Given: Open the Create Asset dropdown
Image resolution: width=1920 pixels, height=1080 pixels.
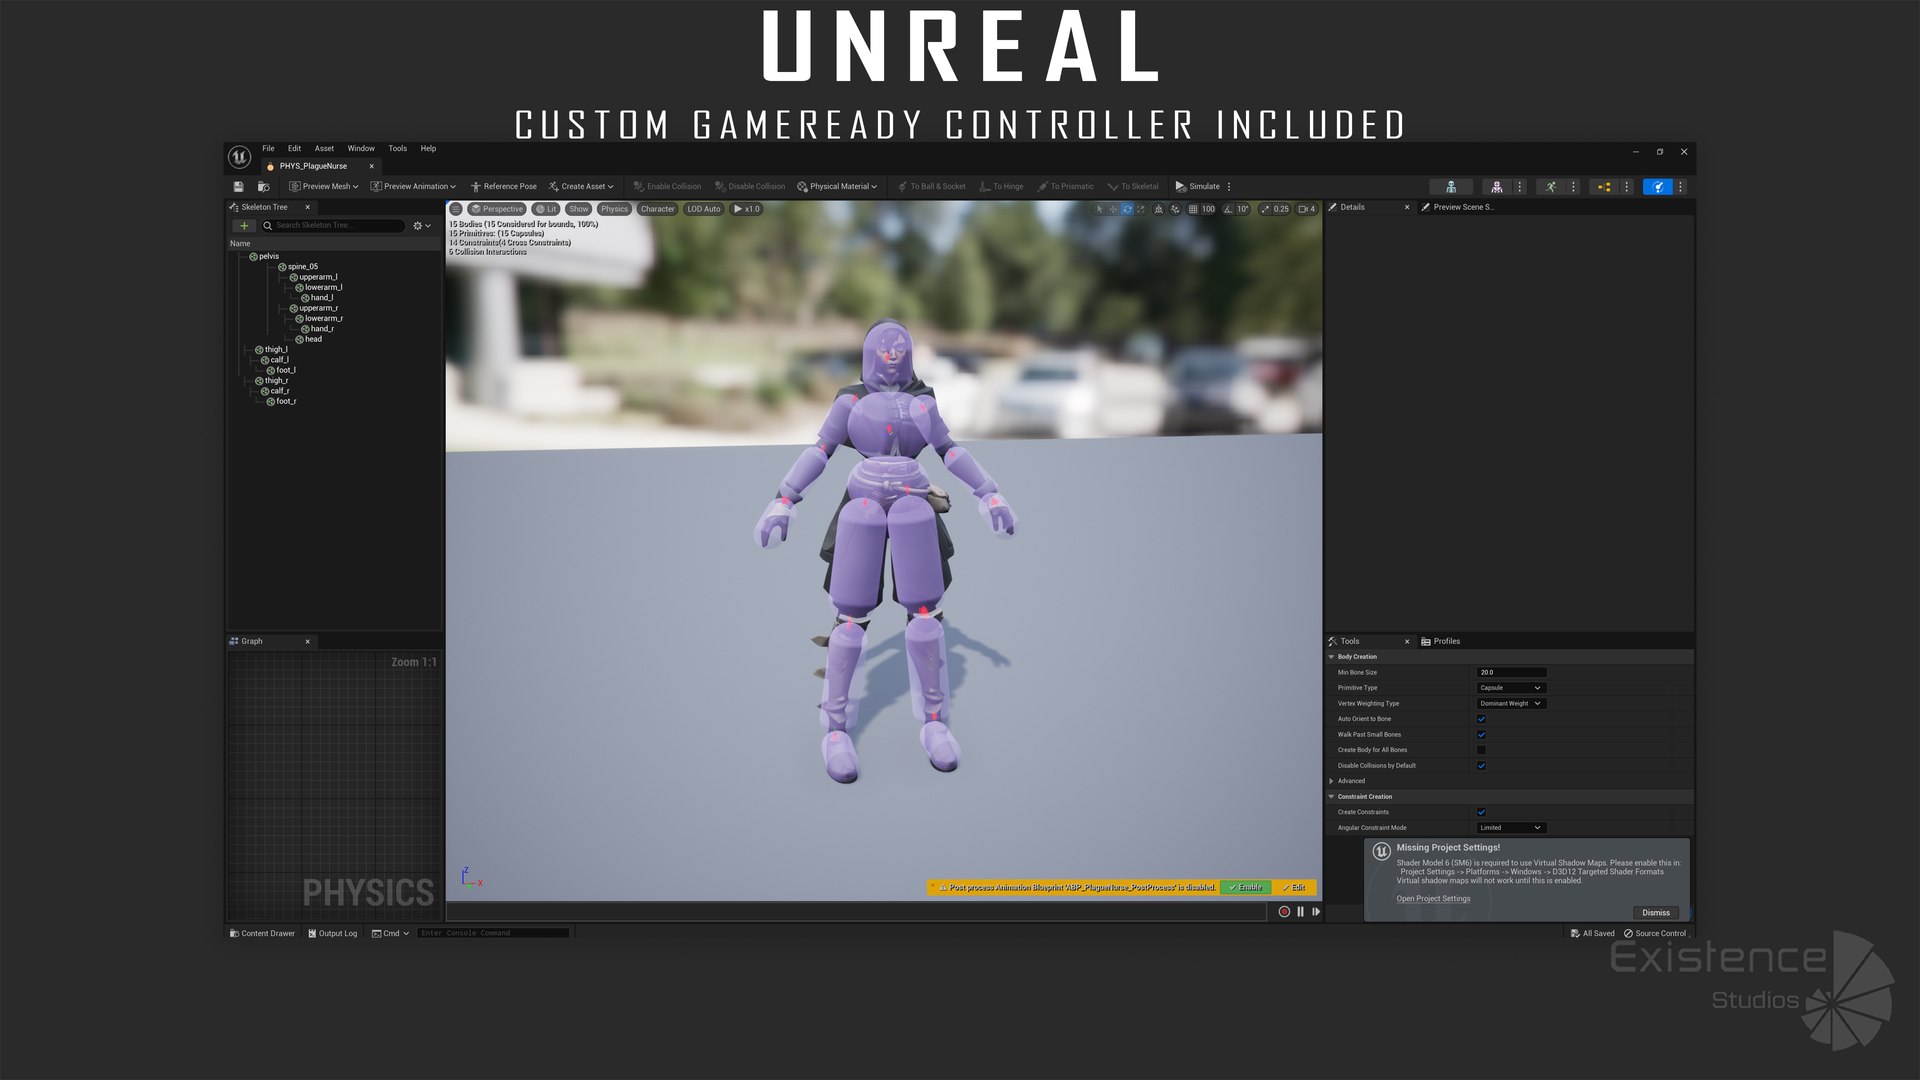Looking at the screenshot, I should click(581, 186).
